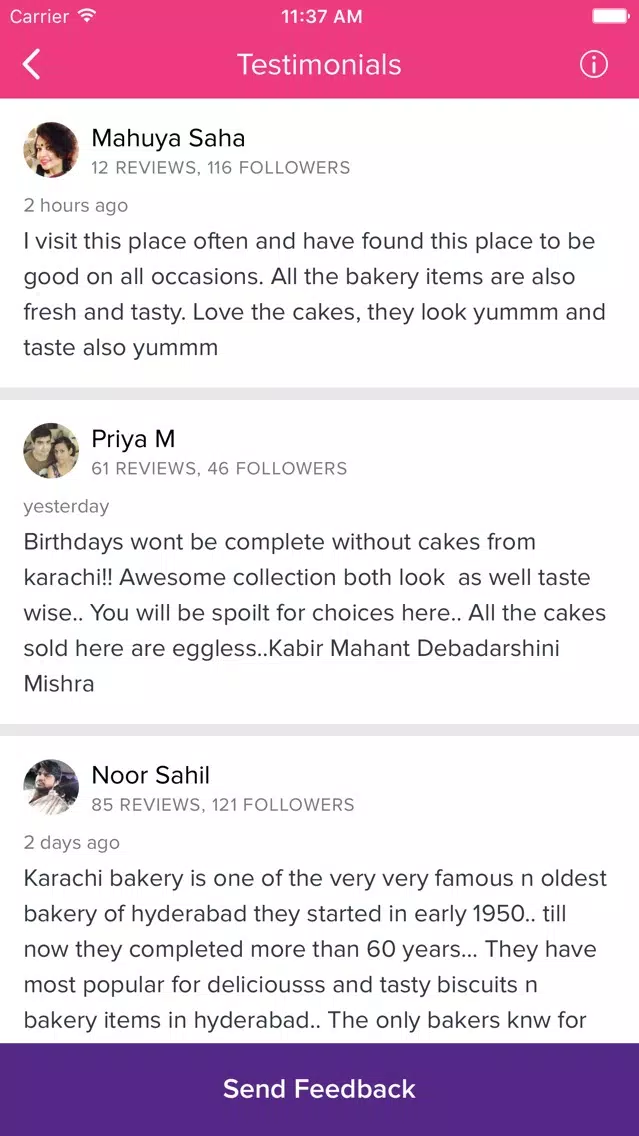Viewport: 639px width, 1136px height.
Task: Tap the Testimonials title
Action: [x=320, y=64]
